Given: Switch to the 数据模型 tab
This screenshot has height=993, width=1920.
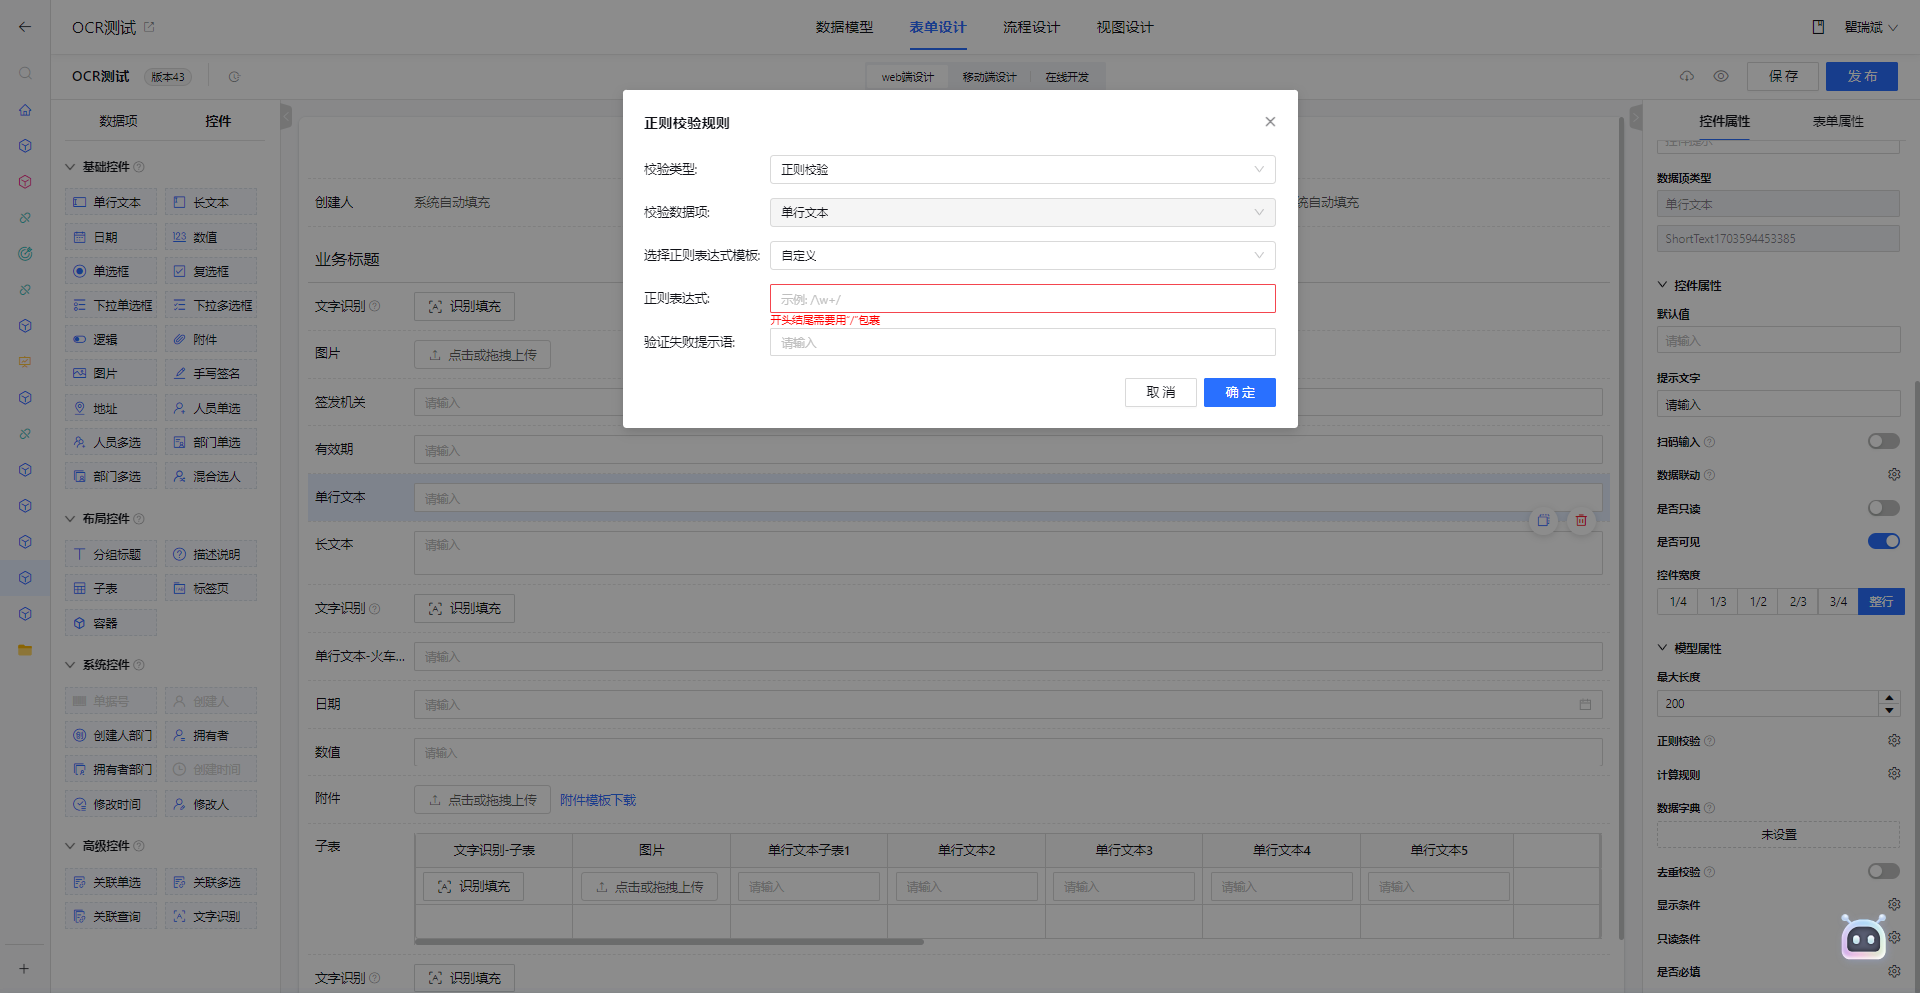Looking at the screenshot, I should [x=844, y=27].
